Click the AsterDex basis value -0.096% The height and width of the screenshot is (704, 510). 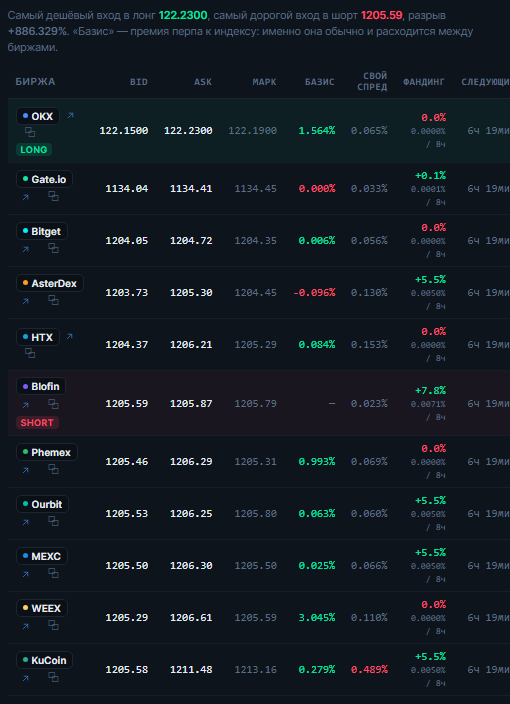pyautogui.click(x=314, y=293)
